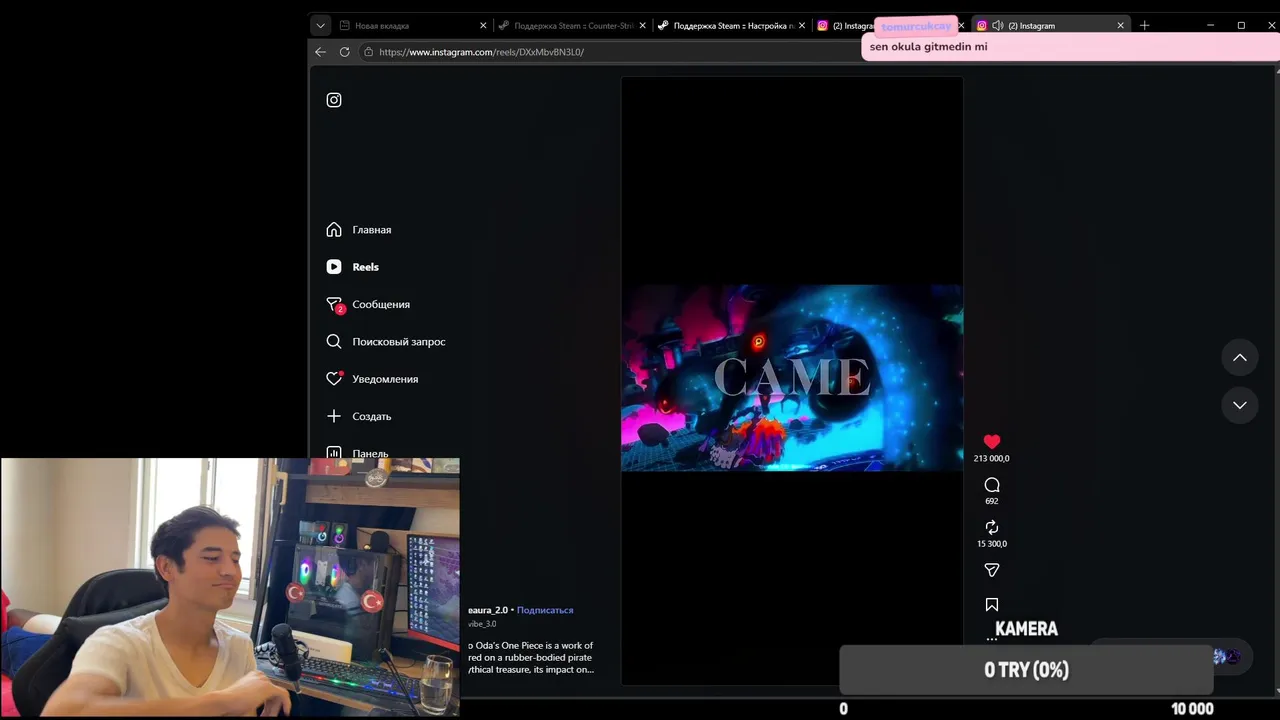The image size is (1280, 720).
Task: Close the Поддержка Steam Настройка tab
Action: (802, 26)
